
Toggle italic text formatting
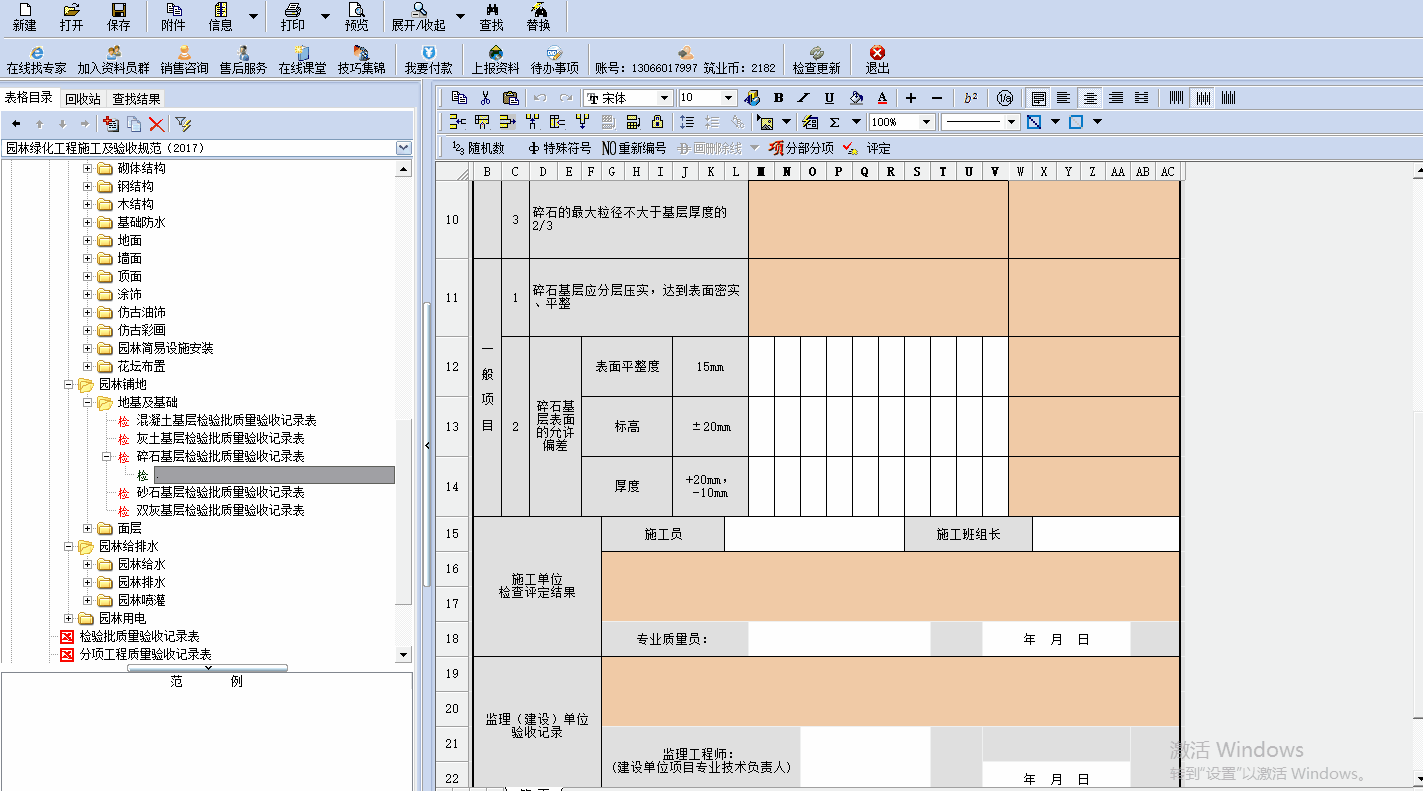[803, 98]
